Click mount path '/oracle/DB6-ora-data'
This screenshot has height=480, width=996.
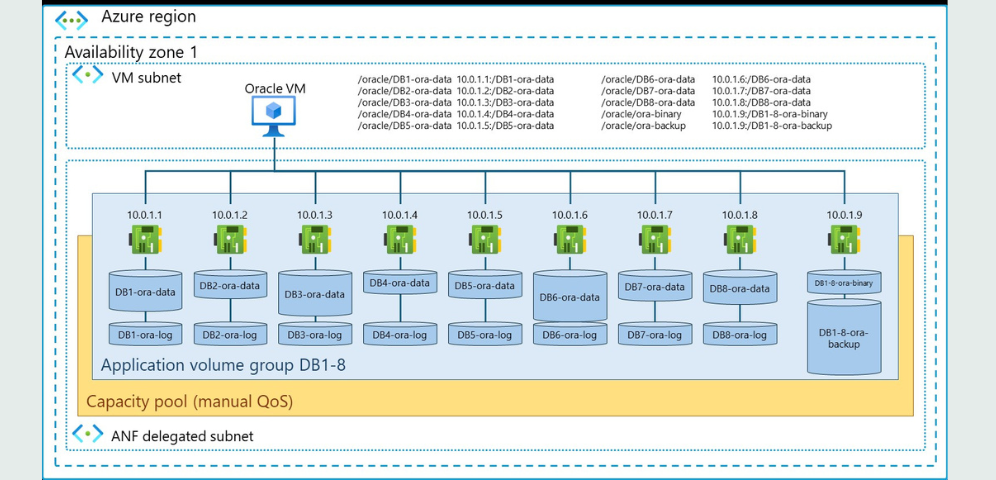648,80
